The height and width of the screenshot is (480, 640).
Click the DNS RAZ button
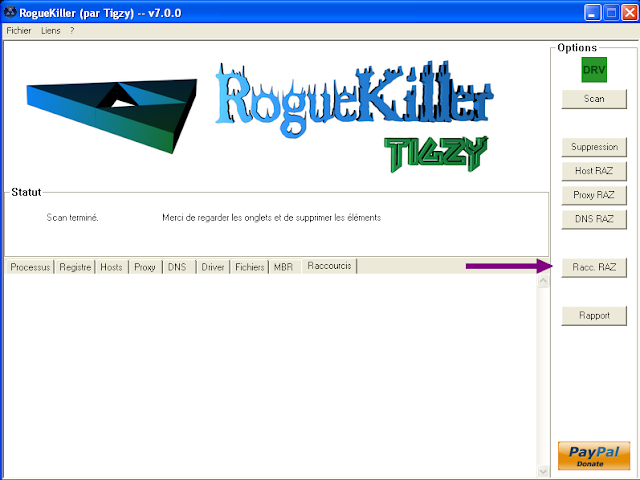(x=594, y=219)
